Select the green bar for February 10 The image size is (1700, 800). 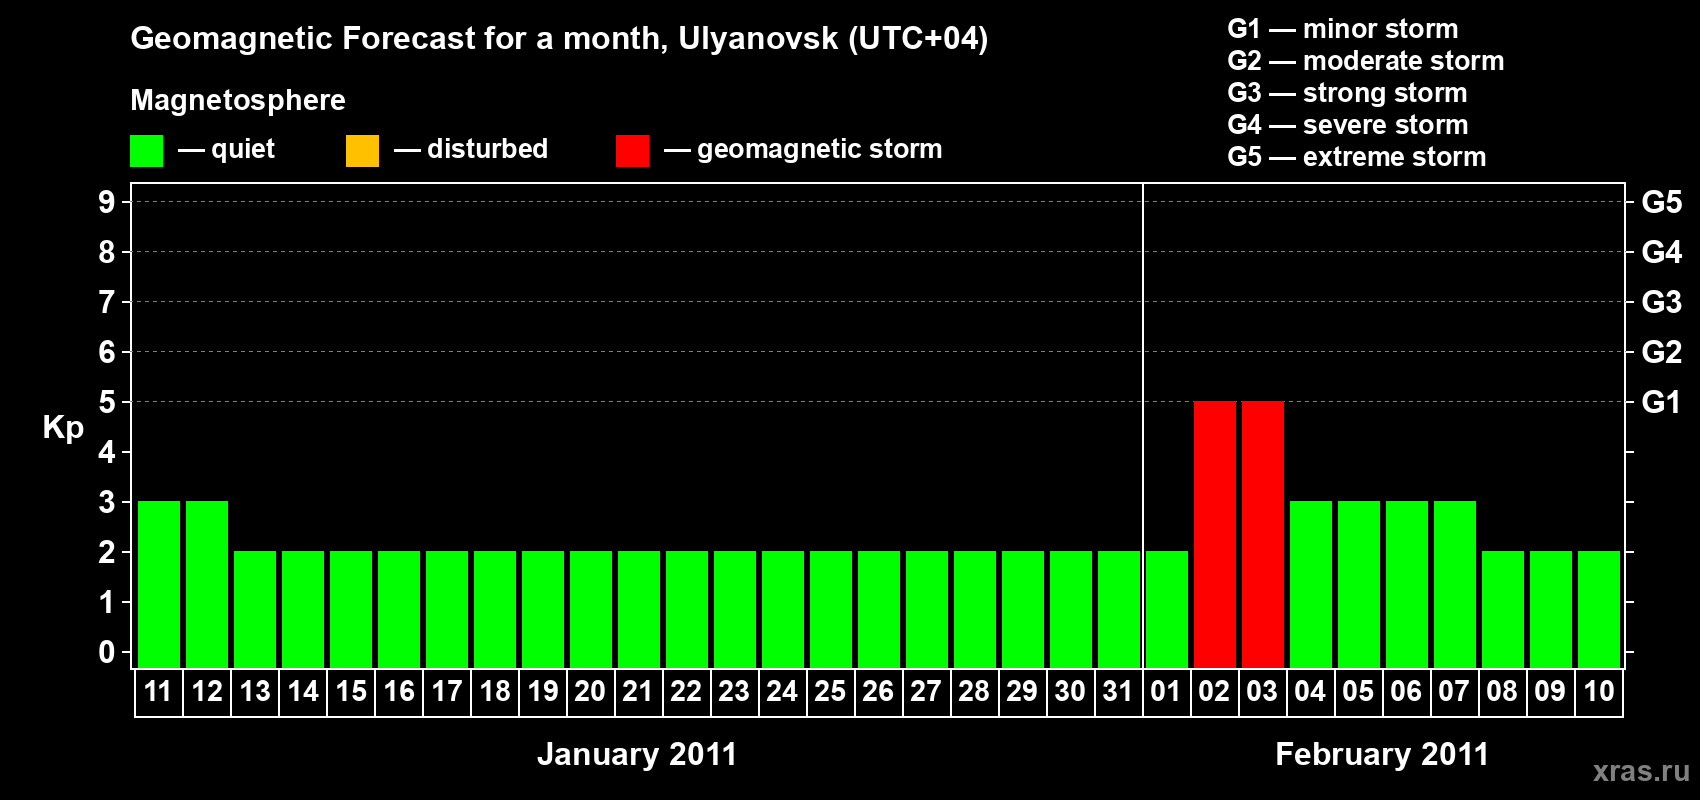1599,609
